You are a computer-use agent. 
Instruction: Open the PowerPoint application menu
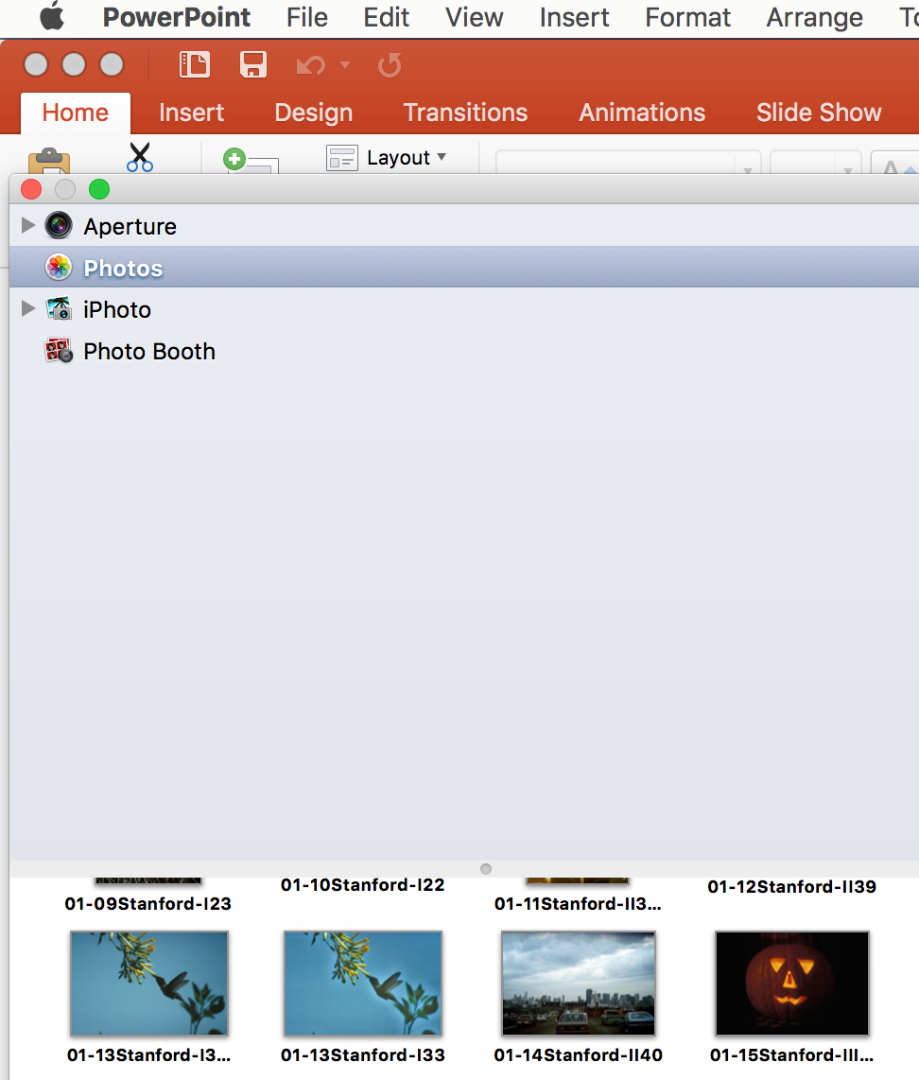[x=176, y=17]
